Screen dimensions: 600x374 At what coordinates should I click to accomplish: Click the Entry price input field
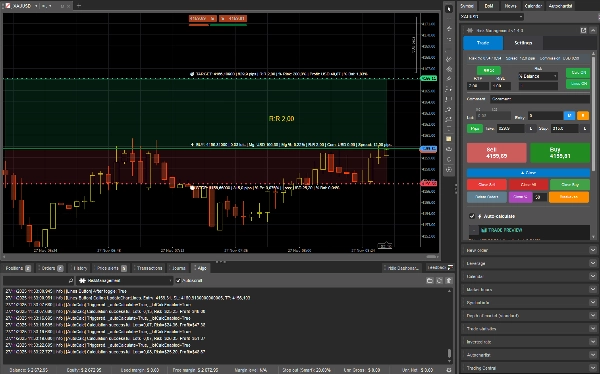545,116
